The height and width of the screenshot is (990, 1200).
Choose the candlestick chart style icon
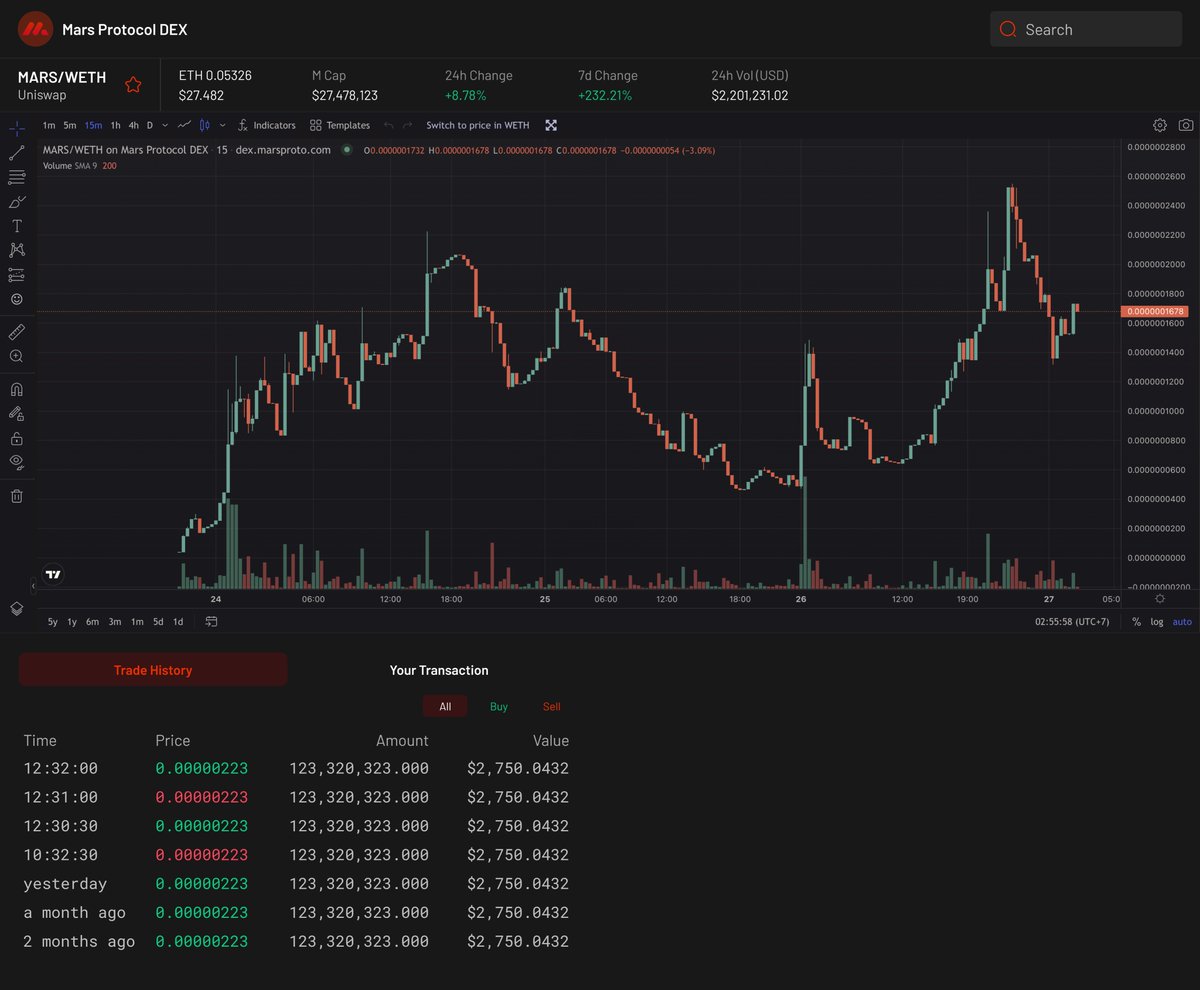pyautogui.click(x=205, y=125)
